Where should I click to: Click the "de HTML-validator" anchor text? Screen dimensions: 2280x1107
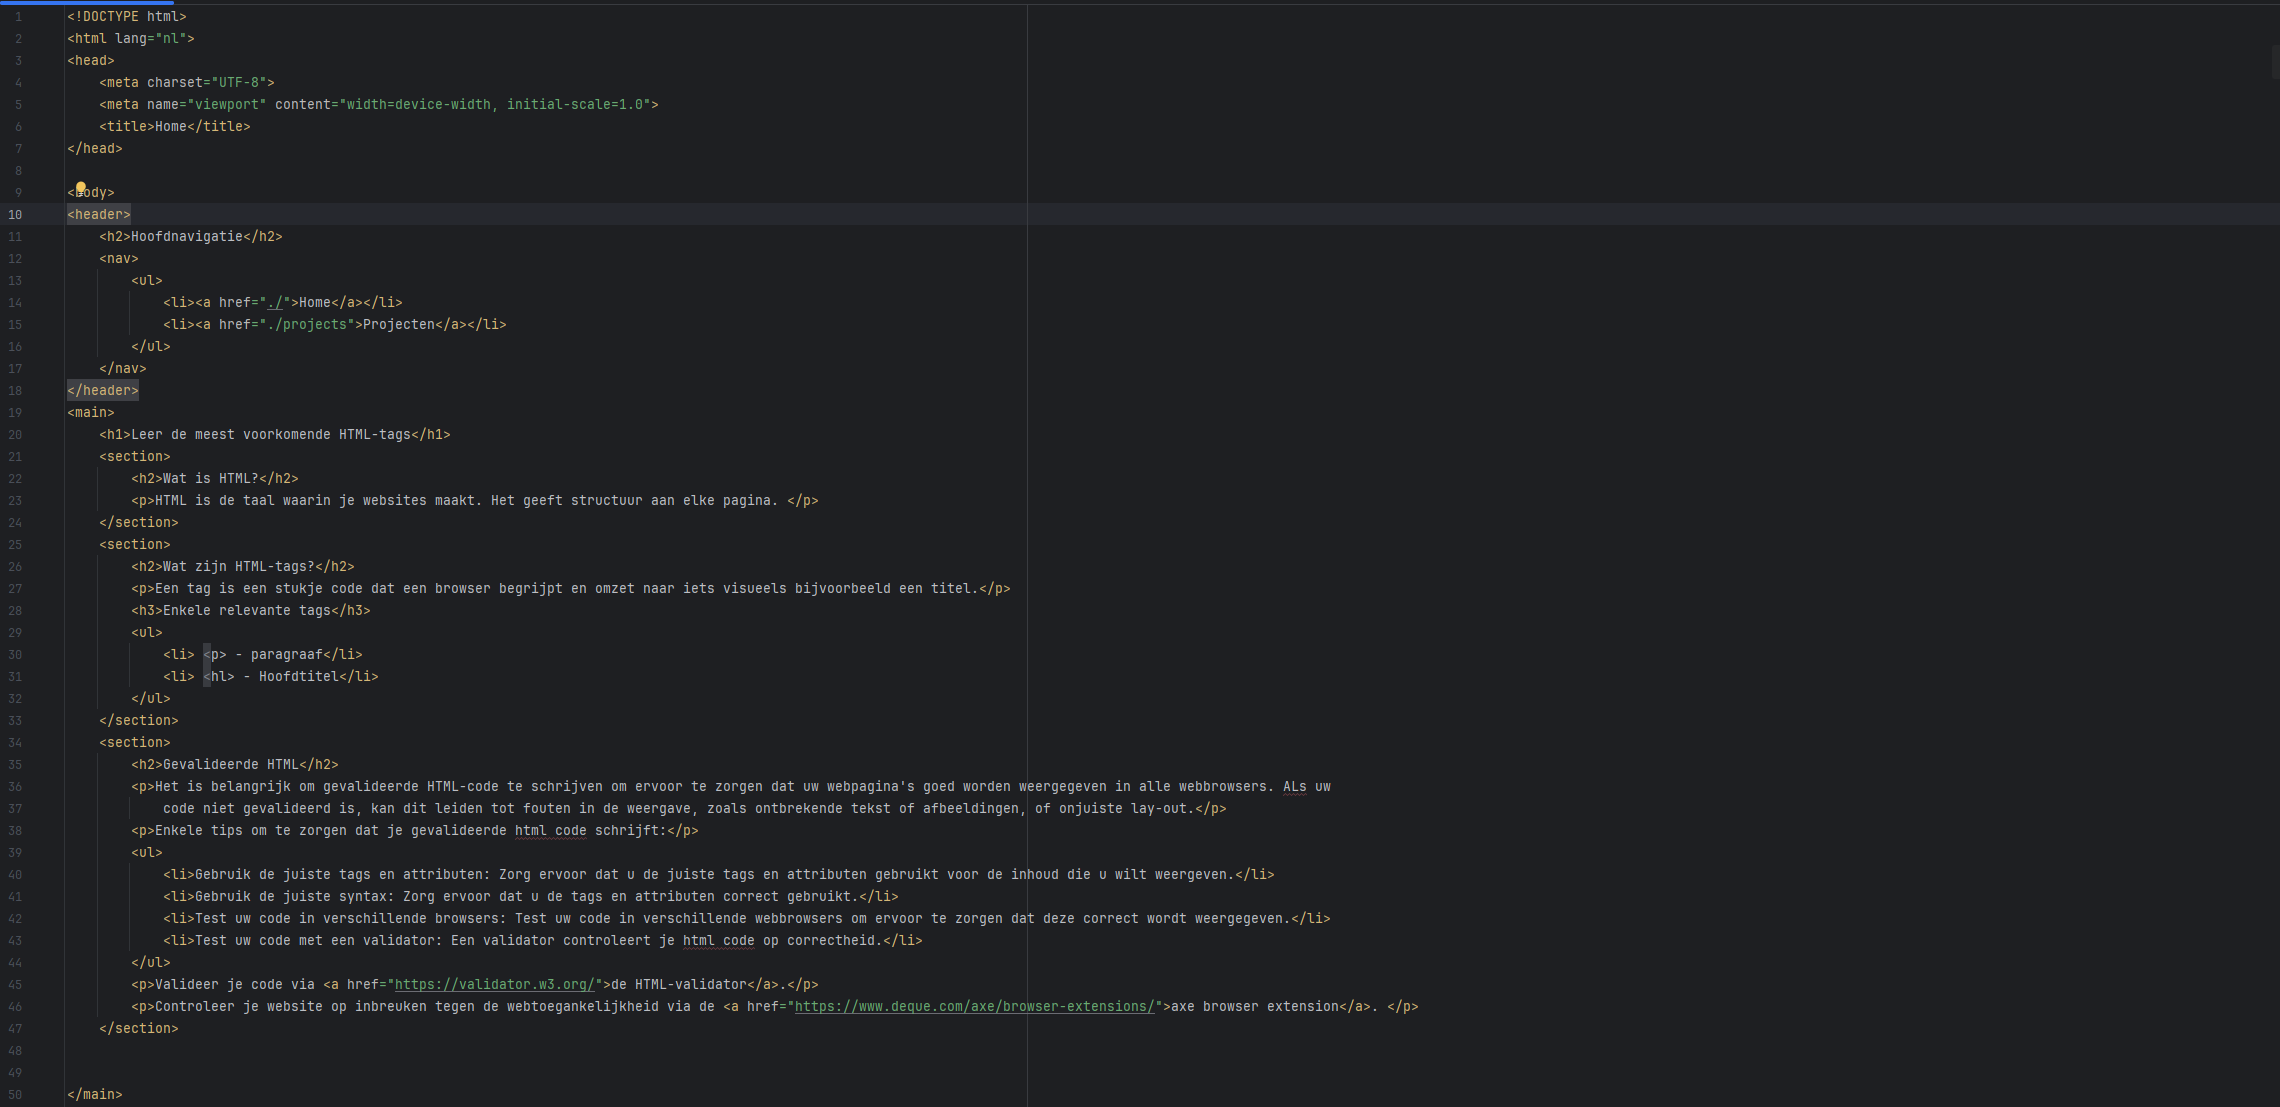coord(679,985)
